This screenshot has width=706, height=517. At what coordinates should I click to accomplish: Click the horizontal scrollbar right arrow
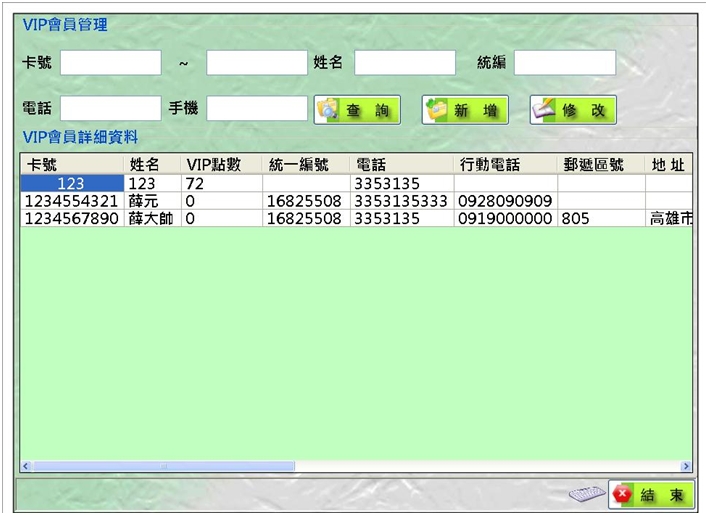686,466
